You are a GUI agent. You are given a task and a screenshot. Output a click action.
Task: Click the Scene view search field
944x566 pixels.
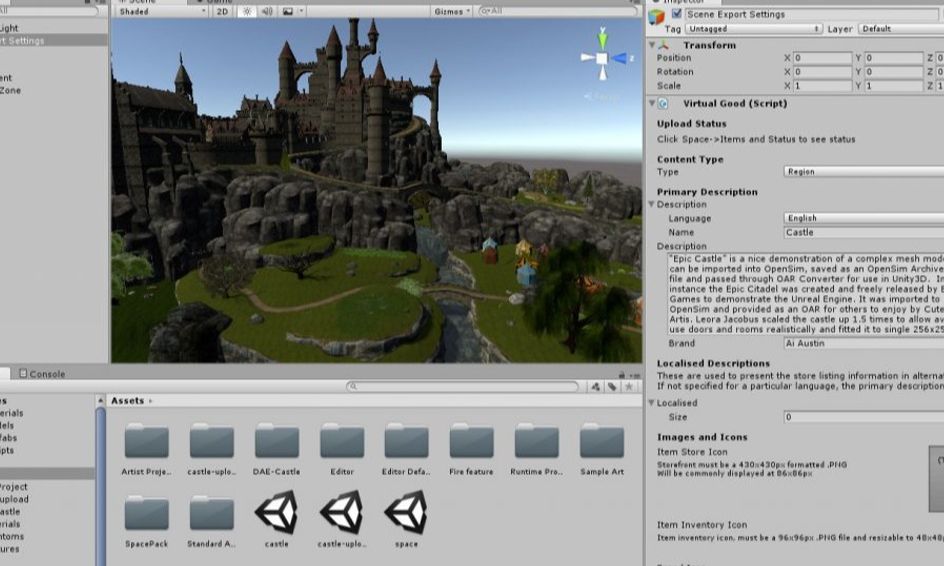point(557,11)
